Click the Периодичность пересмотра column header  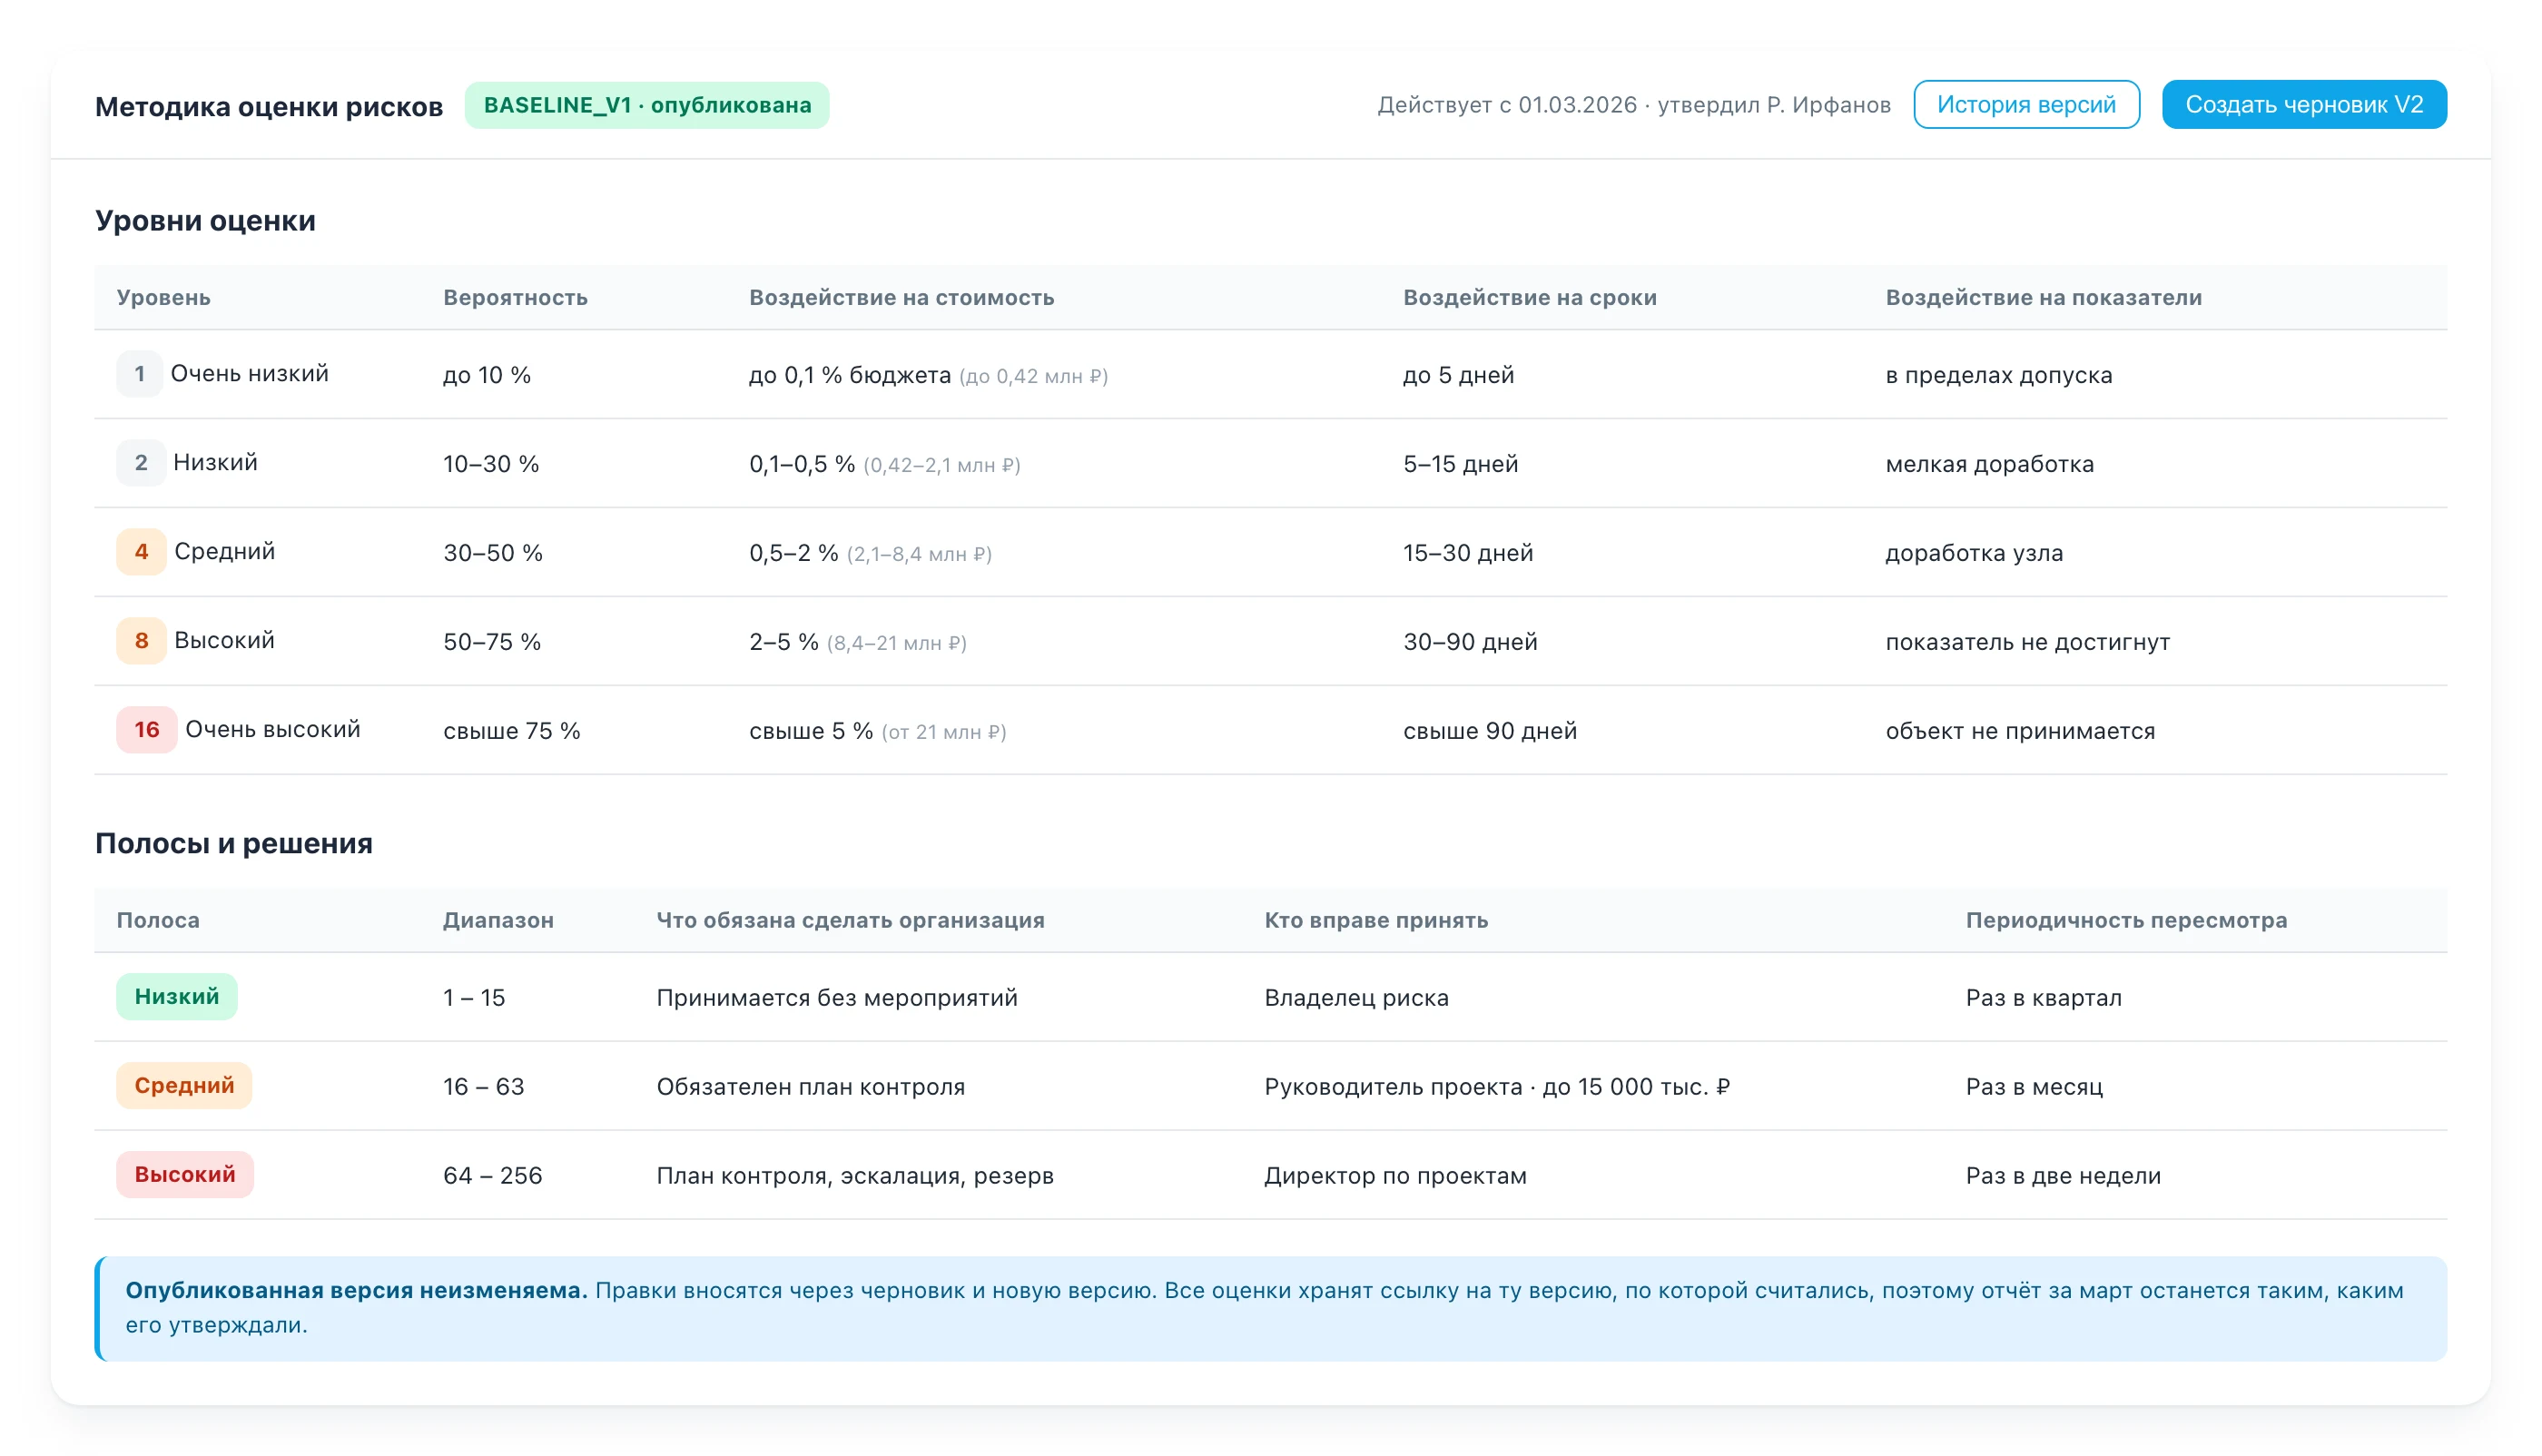[2126, 921]
